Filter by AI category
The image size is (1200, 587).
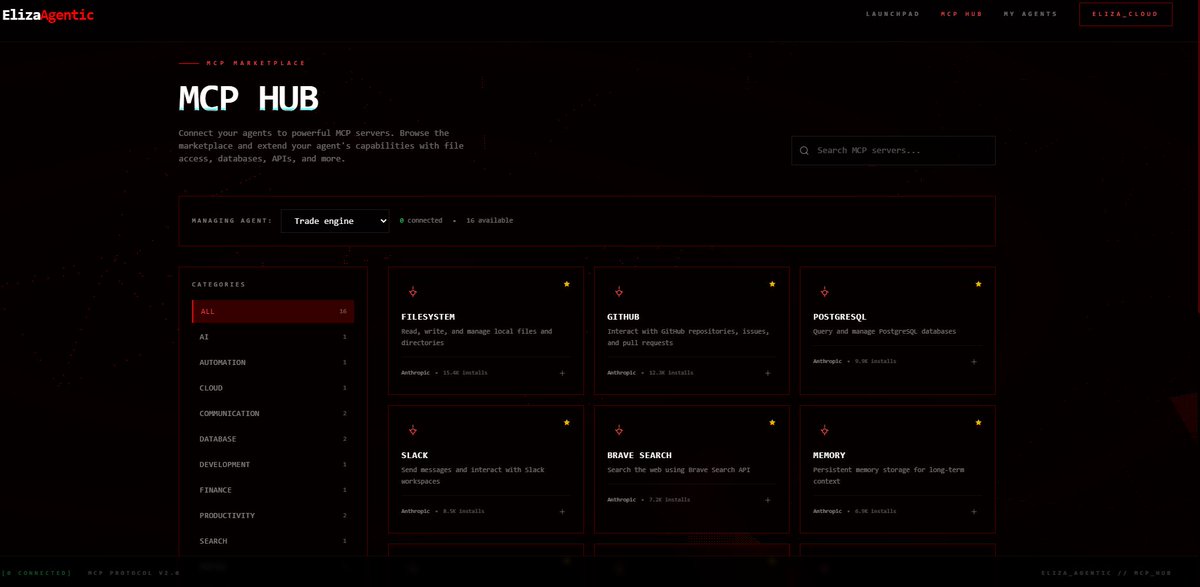point(273,337)
